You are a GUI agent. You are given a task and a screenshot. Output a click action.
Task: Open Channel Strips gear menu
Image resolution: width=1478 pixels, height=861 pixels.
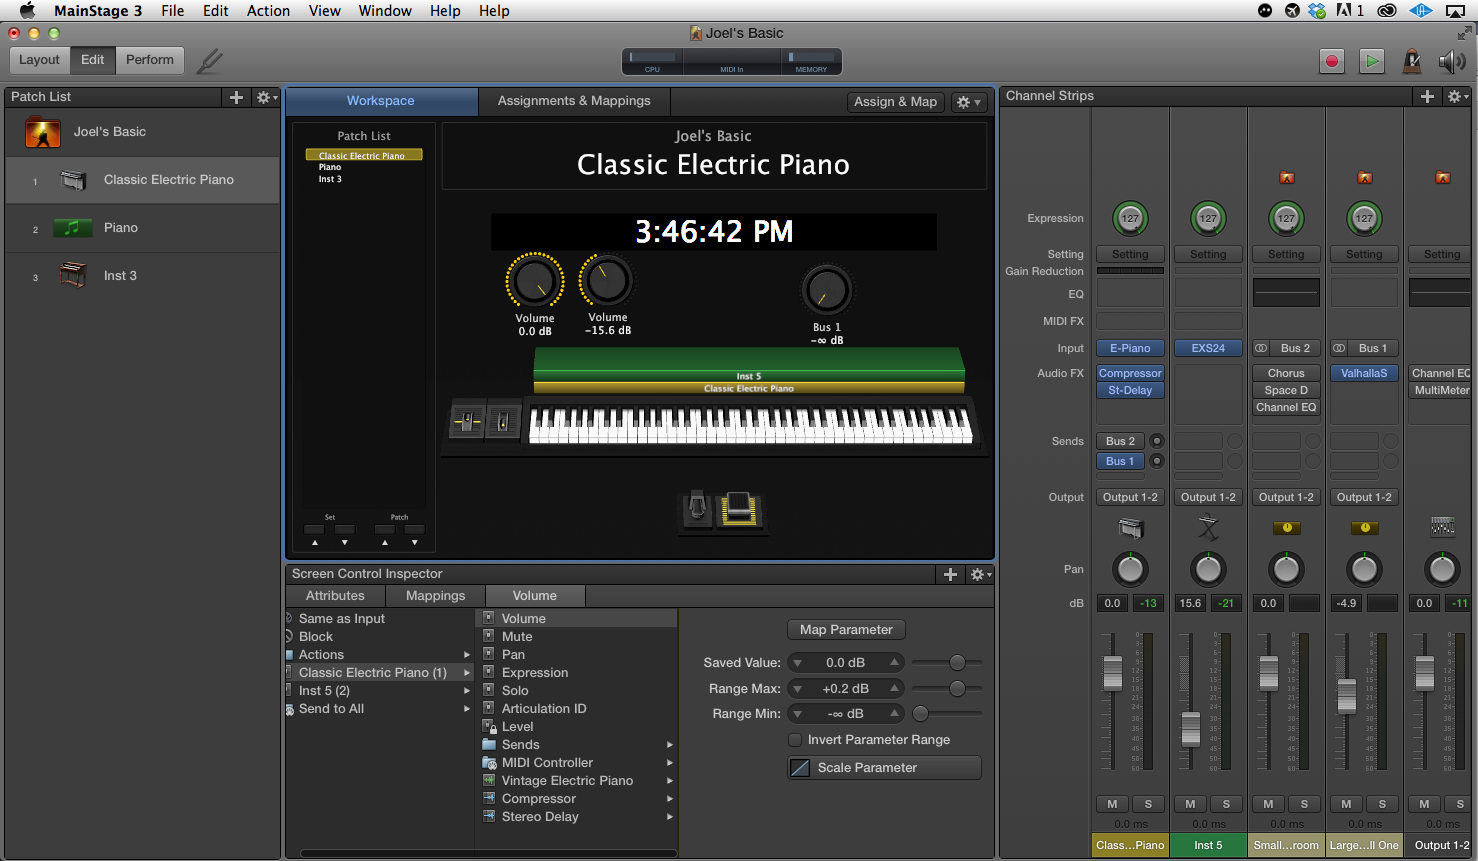click(1457, 96)
